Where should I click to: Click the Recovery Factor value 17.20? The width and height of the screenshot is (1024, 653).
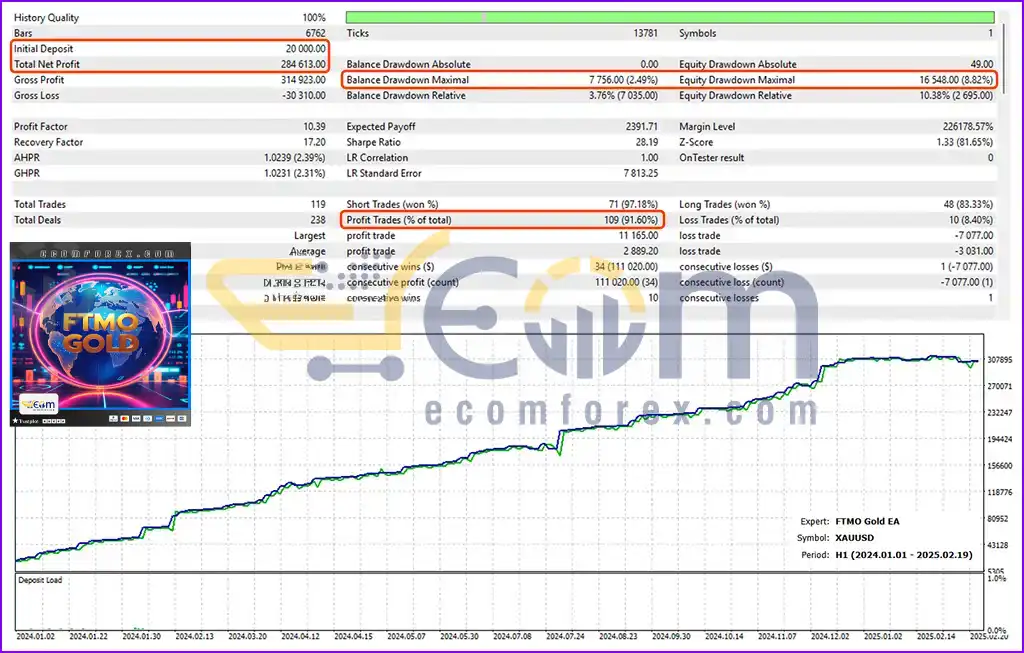coord(314,142)
